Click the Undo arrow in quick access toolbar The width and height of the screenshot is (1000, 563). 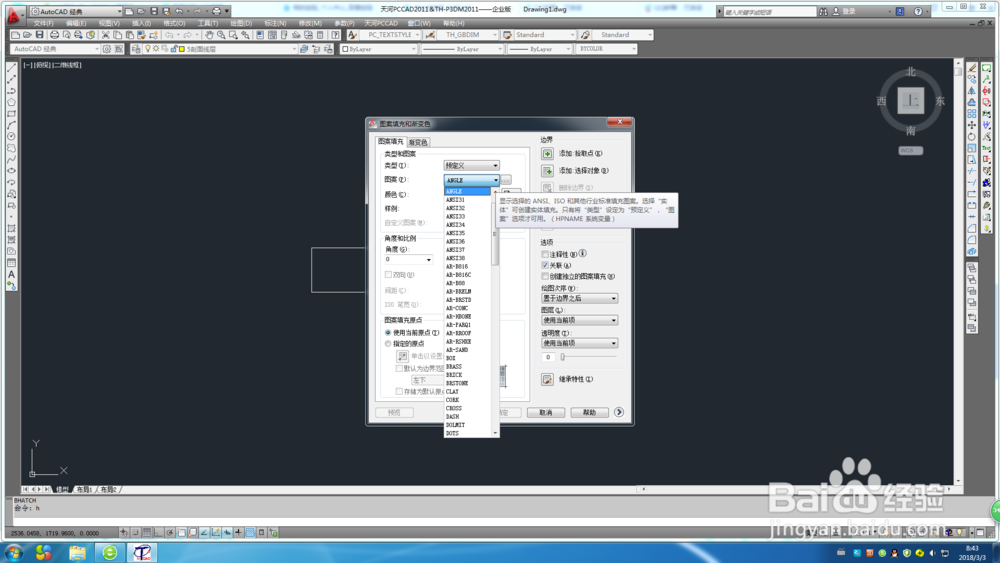[x=179, y=11]
